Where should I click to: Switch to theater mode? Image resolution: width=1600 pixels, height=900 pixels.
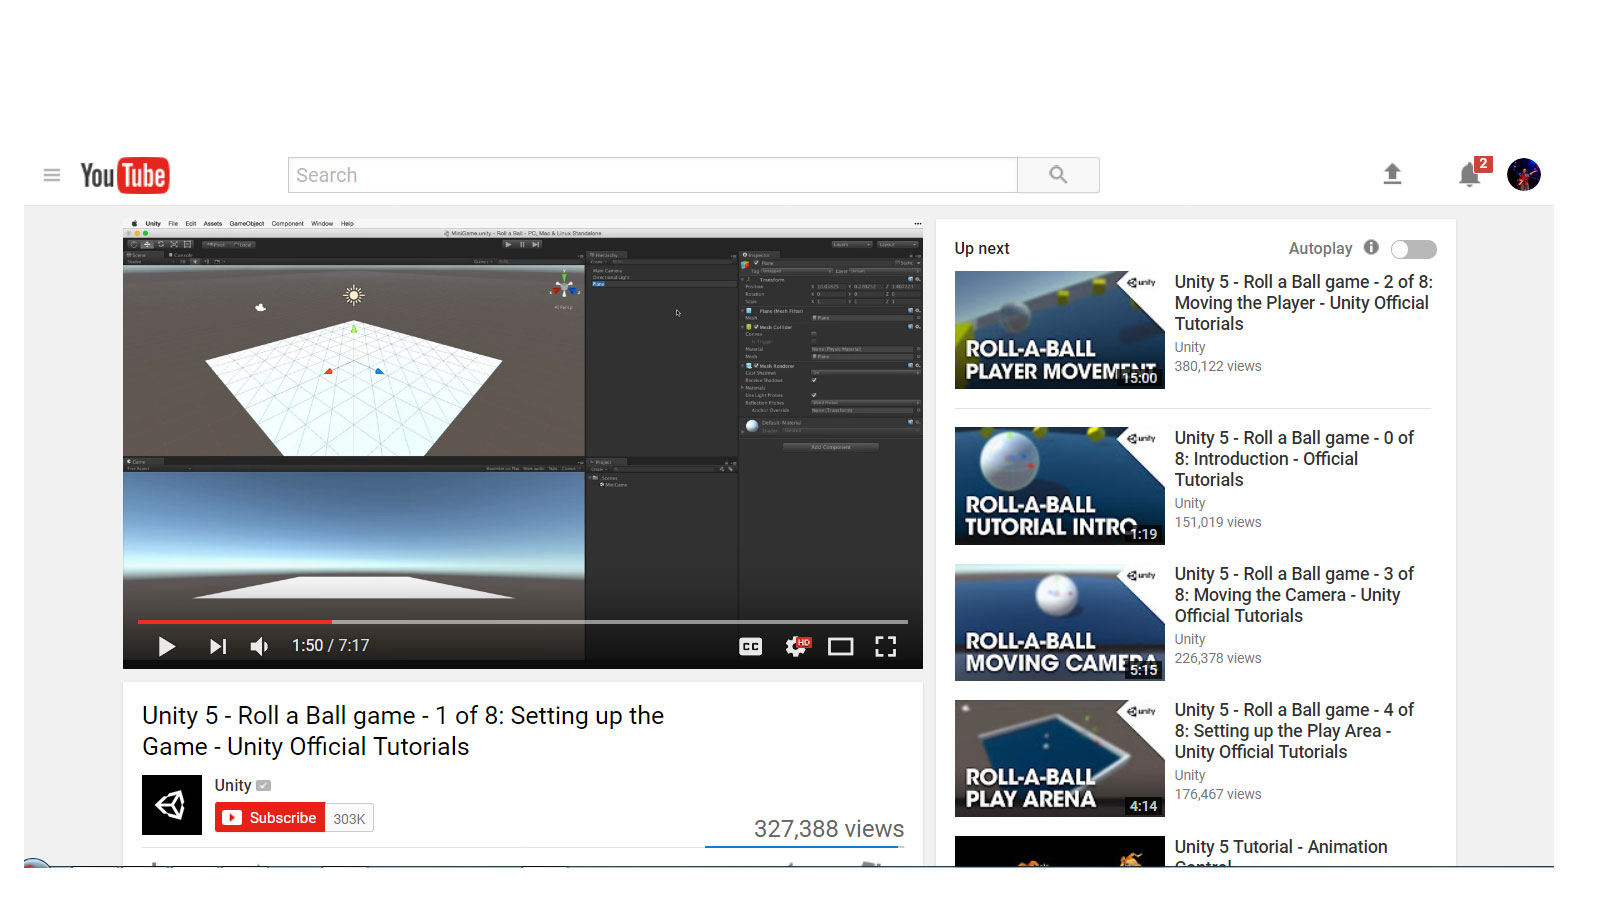point(841,647)
